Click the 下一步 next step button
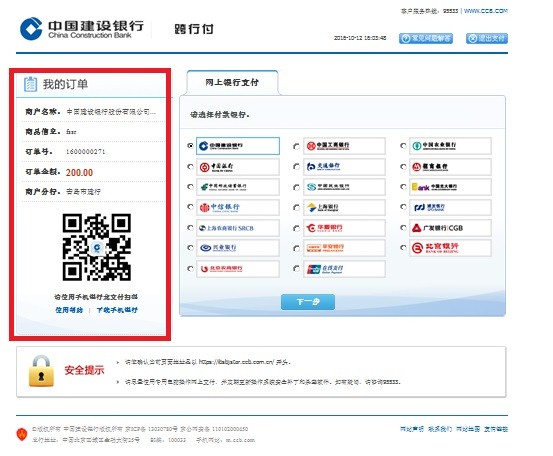553x456 pixels. point(308,302)
